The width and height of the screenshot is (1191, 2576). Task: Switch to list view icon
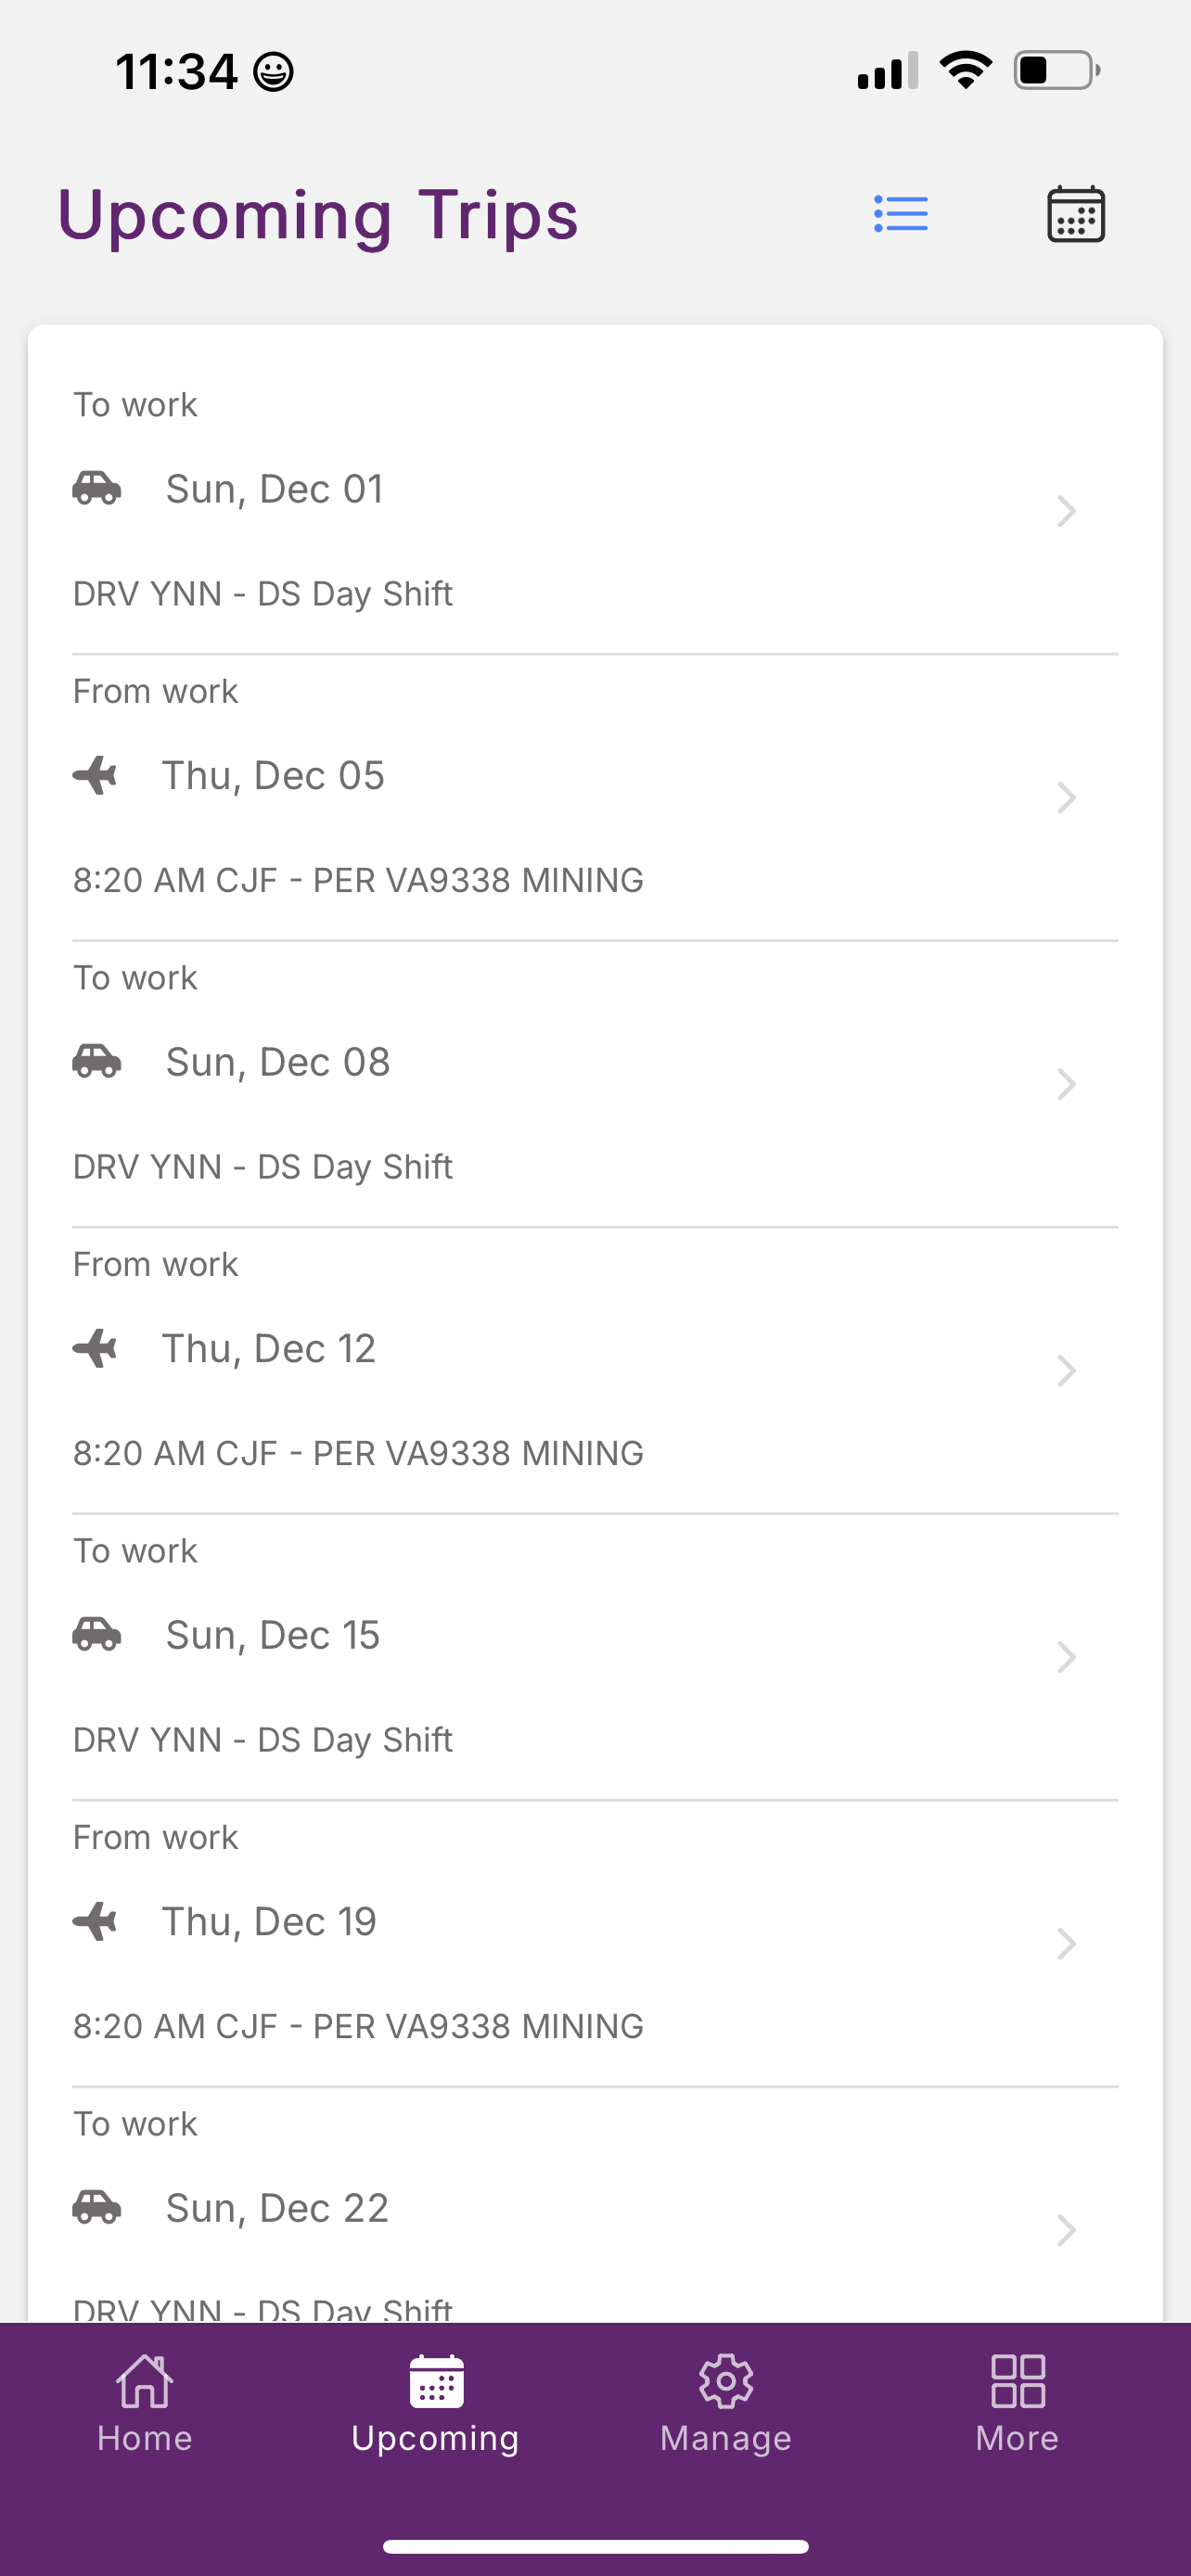click(x=900, y=214)
